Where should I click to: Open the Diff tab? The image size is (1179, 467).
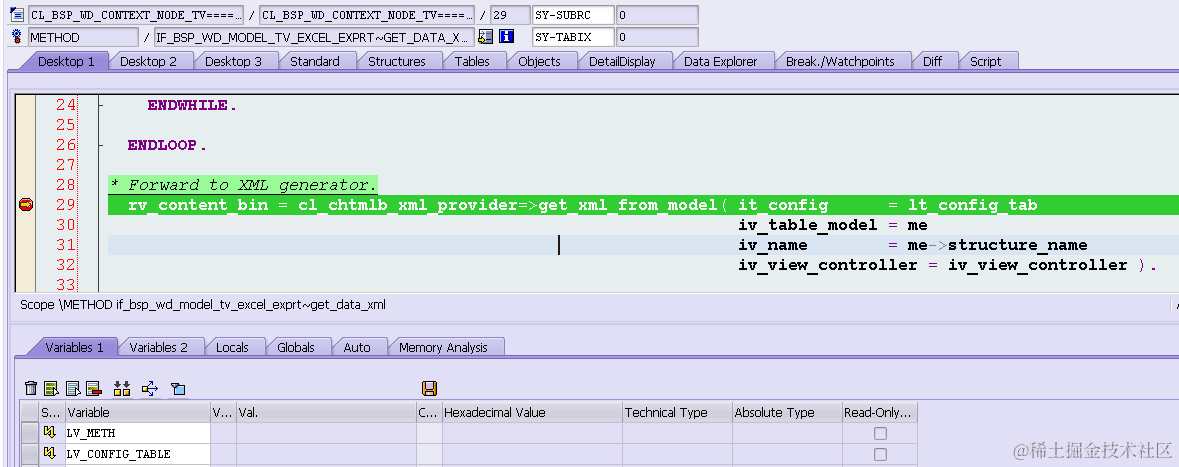932,62
